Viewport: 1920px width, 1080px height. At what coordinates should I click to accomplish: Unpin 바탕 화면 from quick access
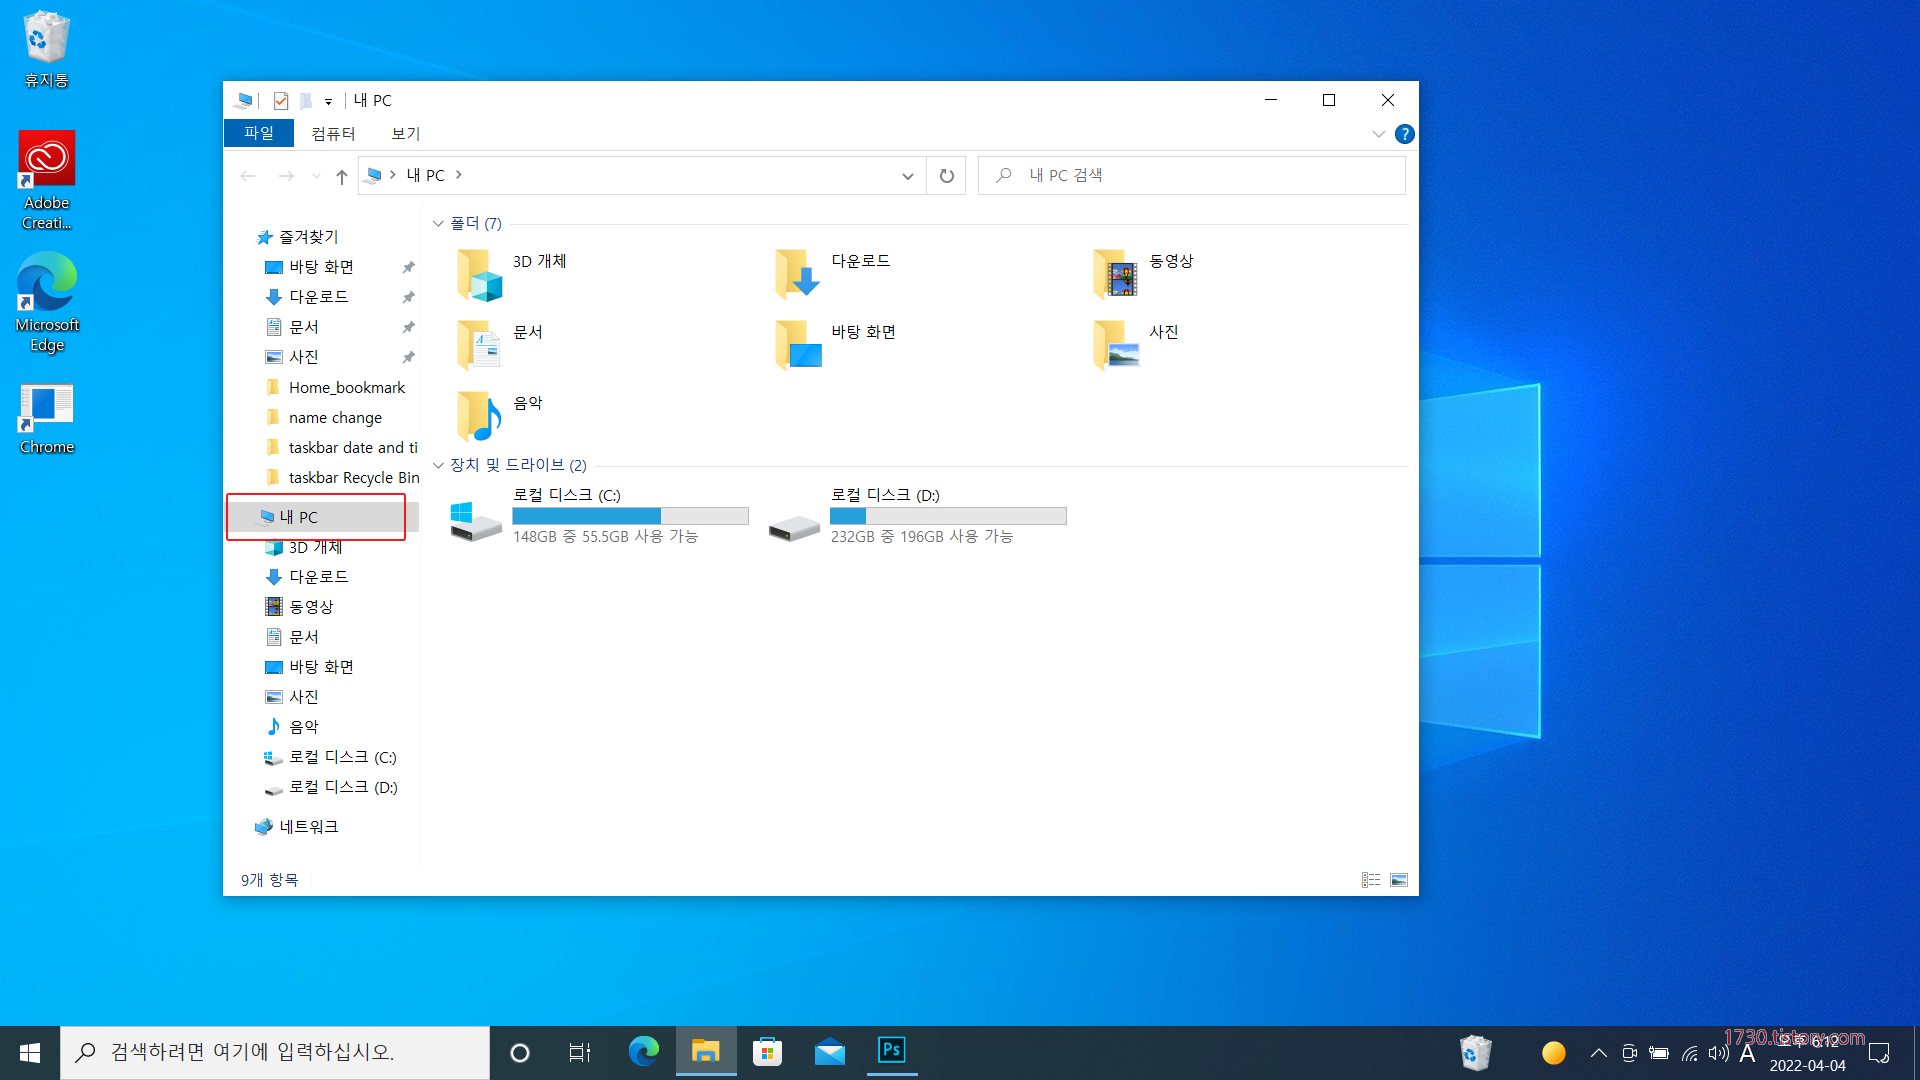tap(408, 267)
